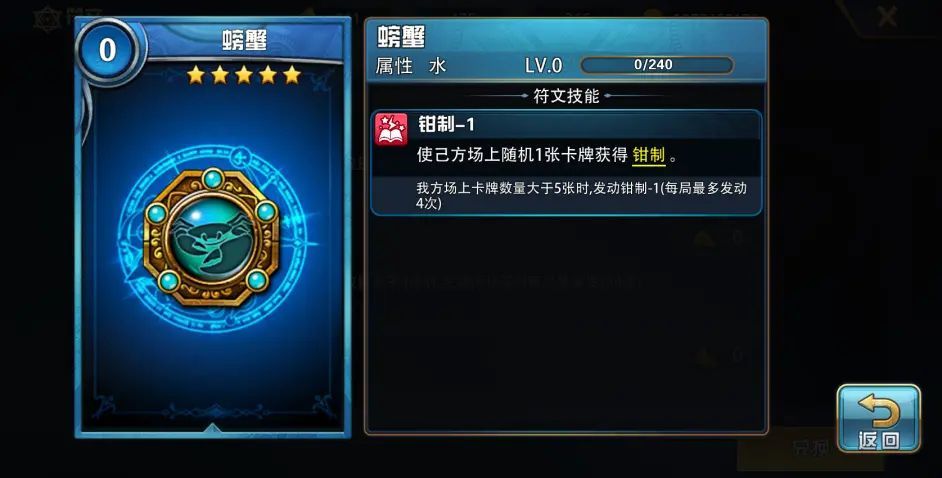Close the dimmed X at top right

[887, 16]
